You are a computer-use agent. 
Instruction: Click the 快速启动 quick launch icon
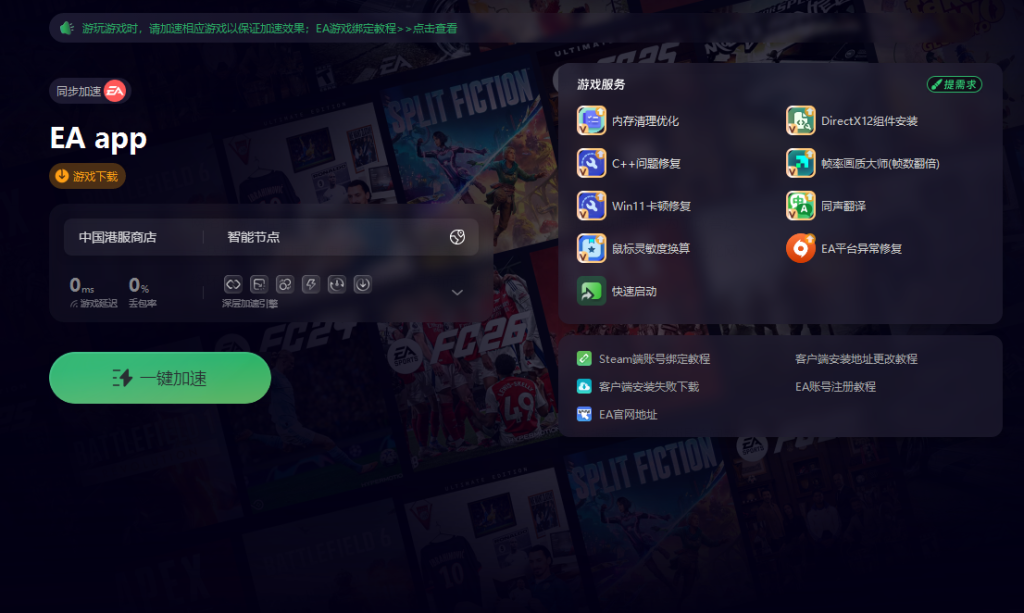592,291
